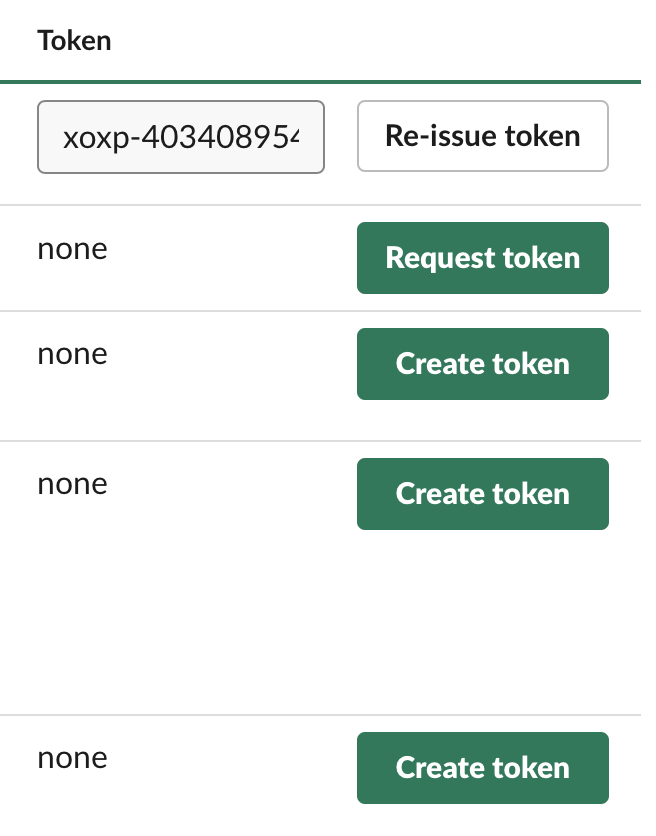Click the white outlined button in first row
This screenshot has height=836, width=656.
[x=483, y=136]
